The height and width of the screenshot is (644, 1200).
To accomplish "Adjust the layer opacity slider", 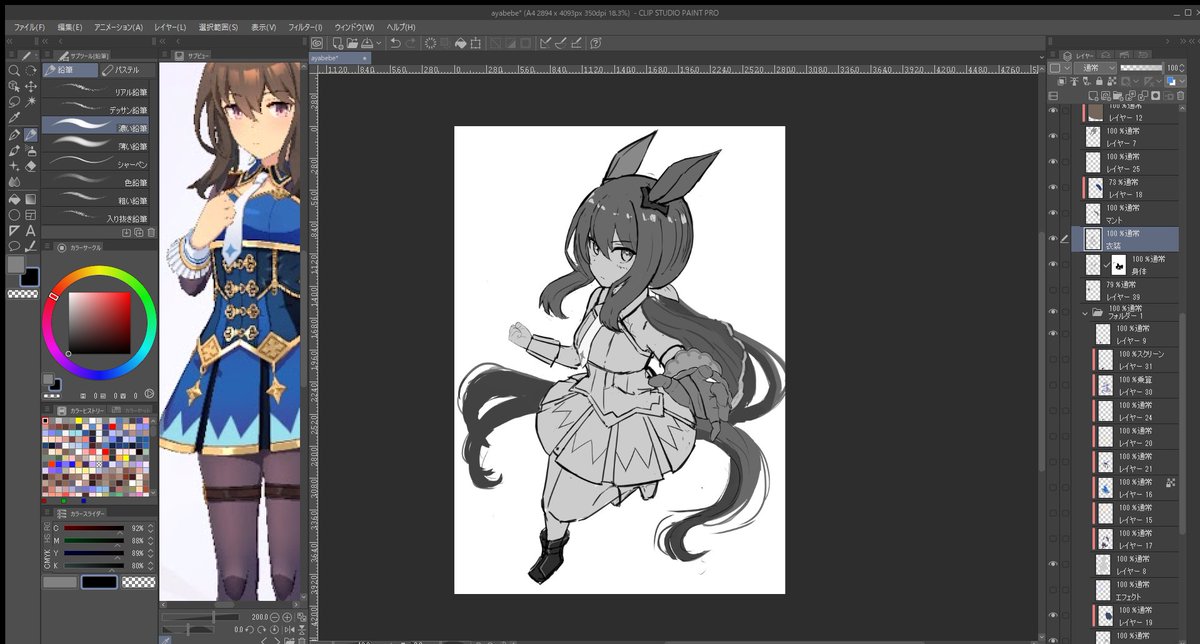I will coord(1141,68).
